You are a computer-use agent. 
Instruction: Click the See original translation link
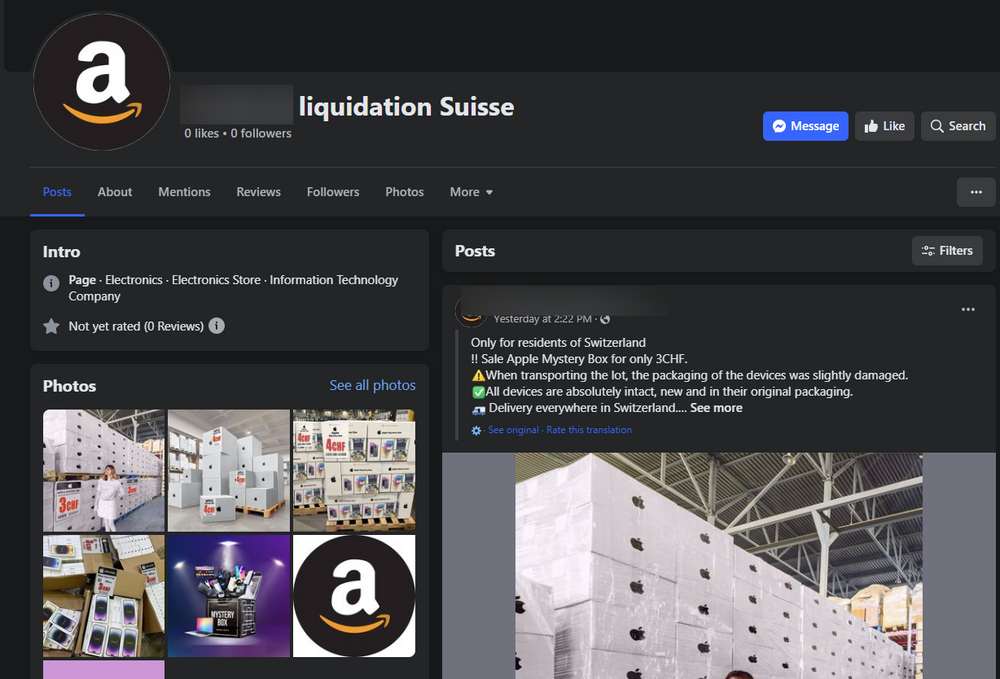pyautogui.click(x=513, y=430)
